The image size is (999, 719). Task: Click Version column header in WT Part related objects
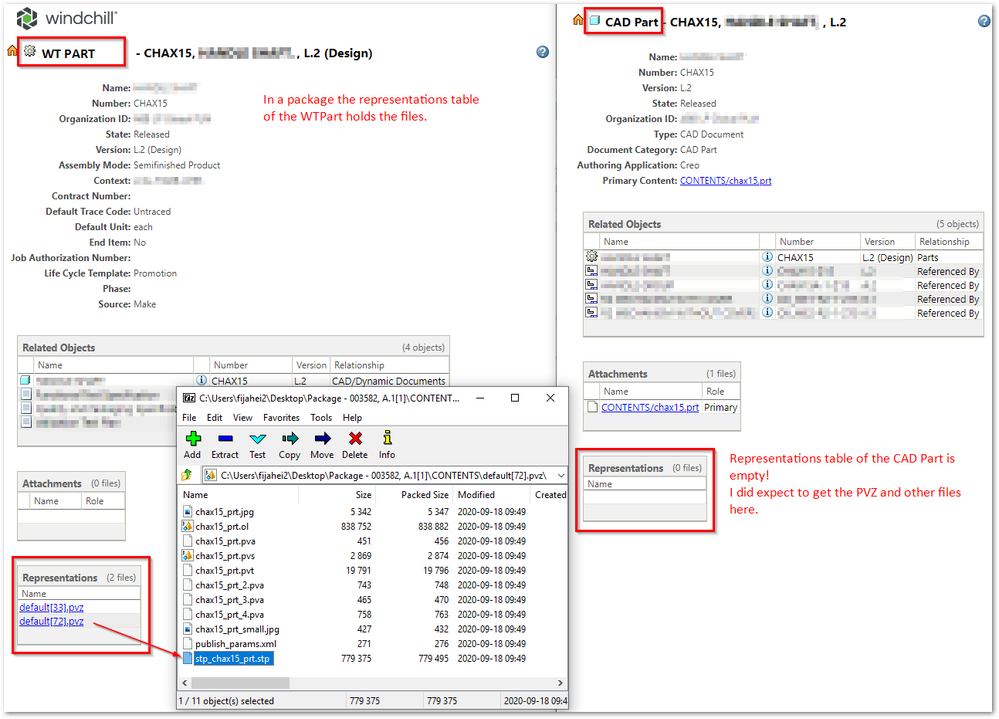(311, 366)
